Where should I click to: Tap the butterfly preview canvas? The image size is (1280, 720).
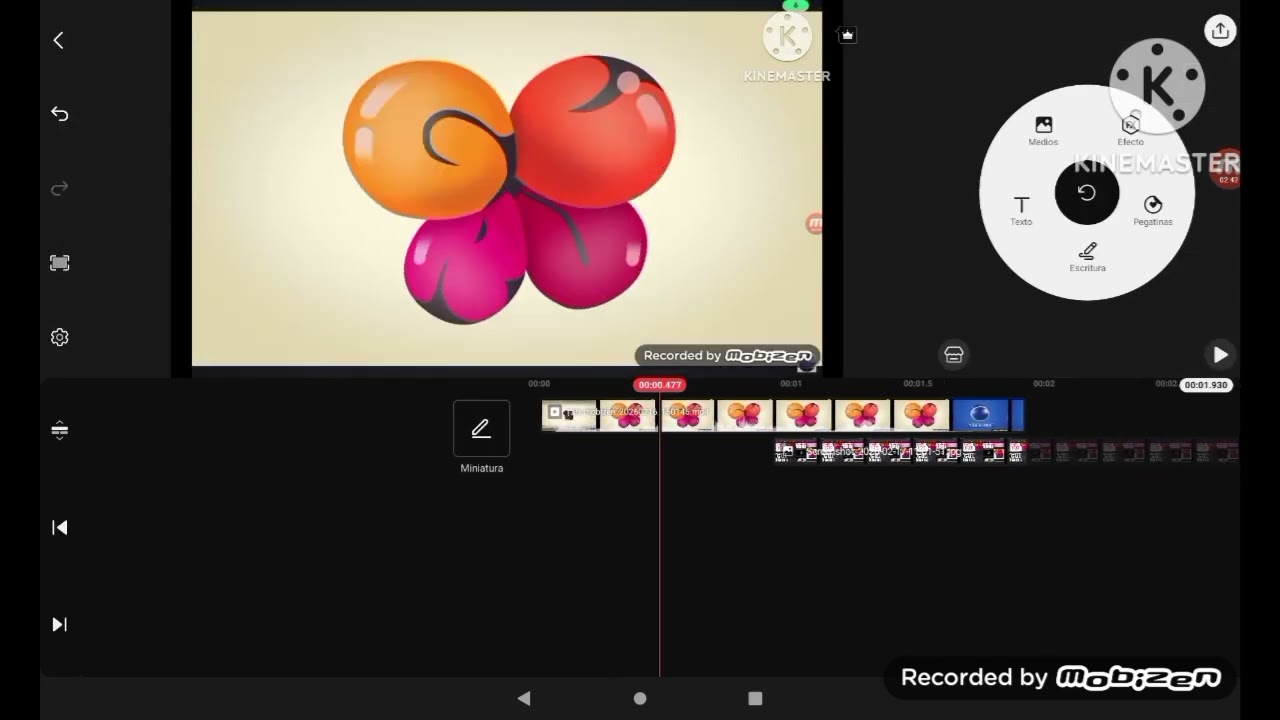[507, 189]
